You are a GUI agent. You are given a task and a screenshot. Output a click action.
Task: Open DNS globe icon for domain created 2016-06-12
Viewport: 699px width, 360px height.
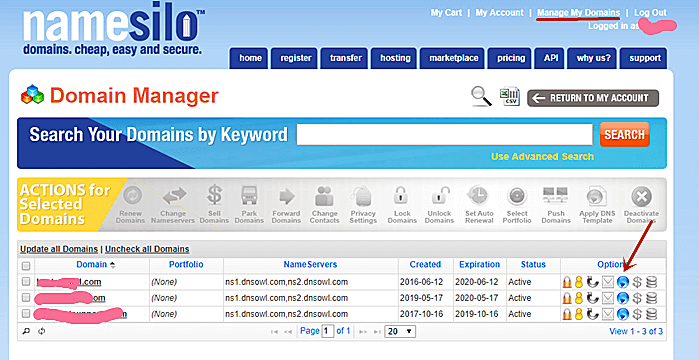pyautogui.click(x=623, y=282)
